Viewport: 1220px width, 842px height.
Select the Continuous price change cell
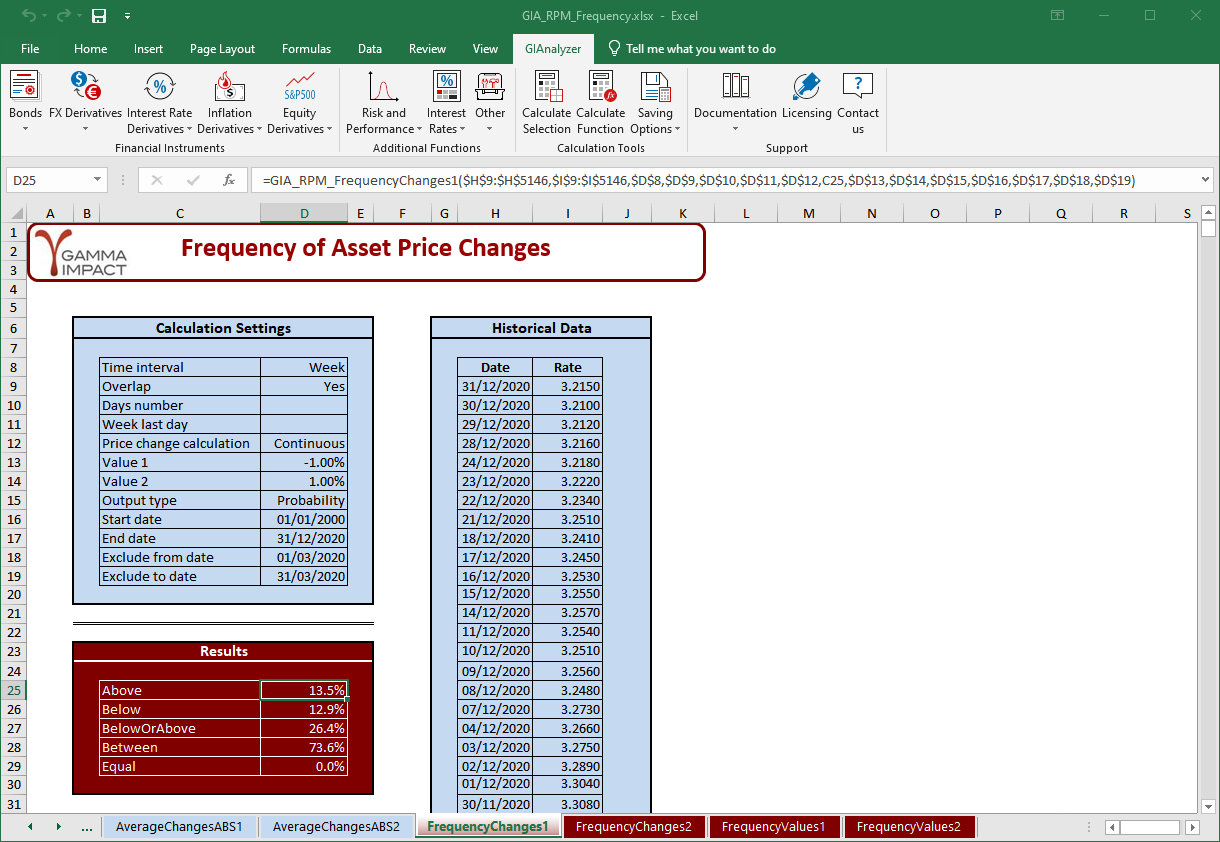304,443
